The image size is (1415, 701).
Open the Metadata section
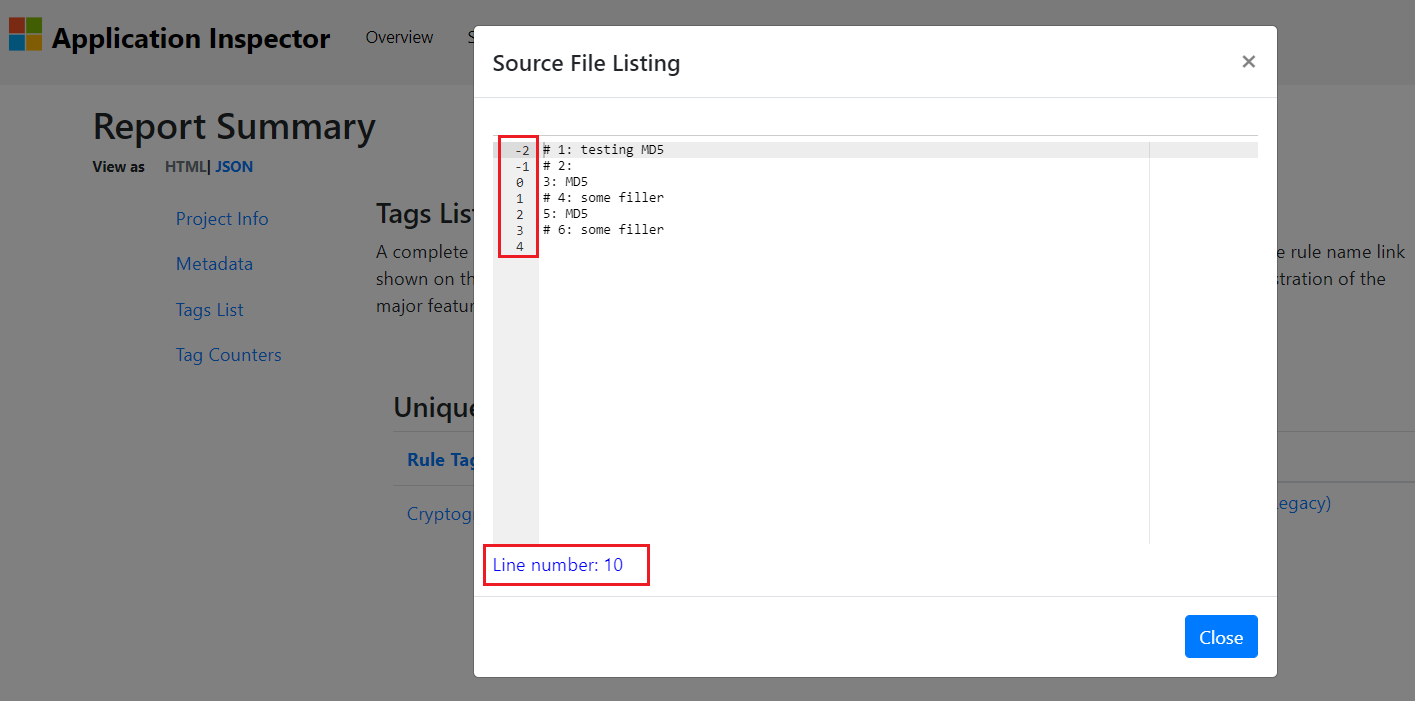[x=214, y=263]
